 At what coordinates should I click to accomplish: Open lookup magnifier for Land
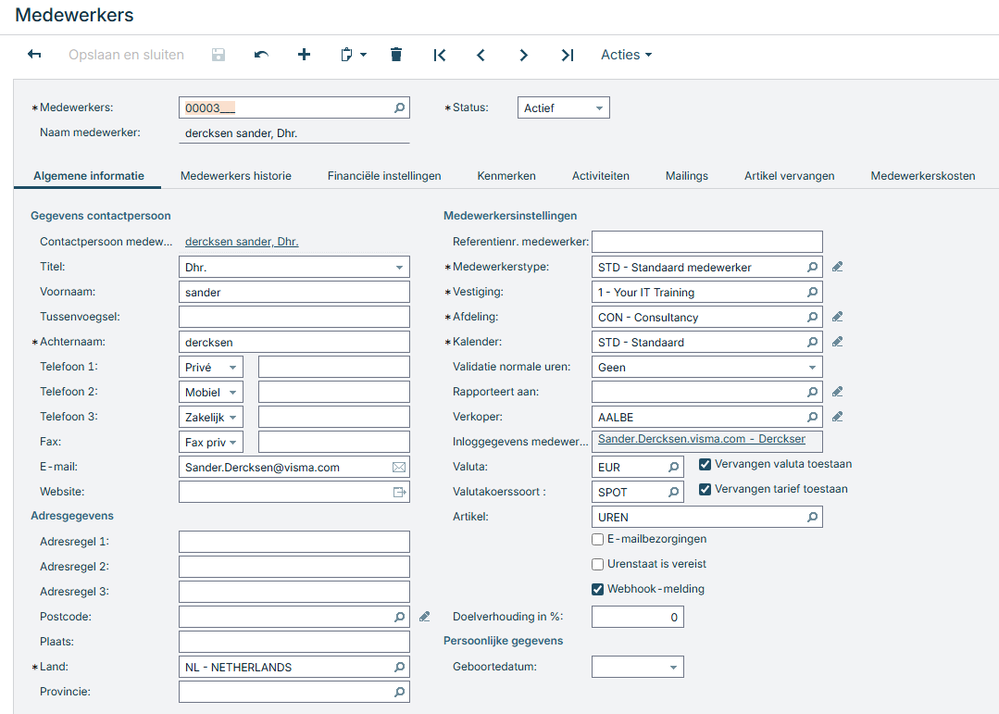pos(399,667)
